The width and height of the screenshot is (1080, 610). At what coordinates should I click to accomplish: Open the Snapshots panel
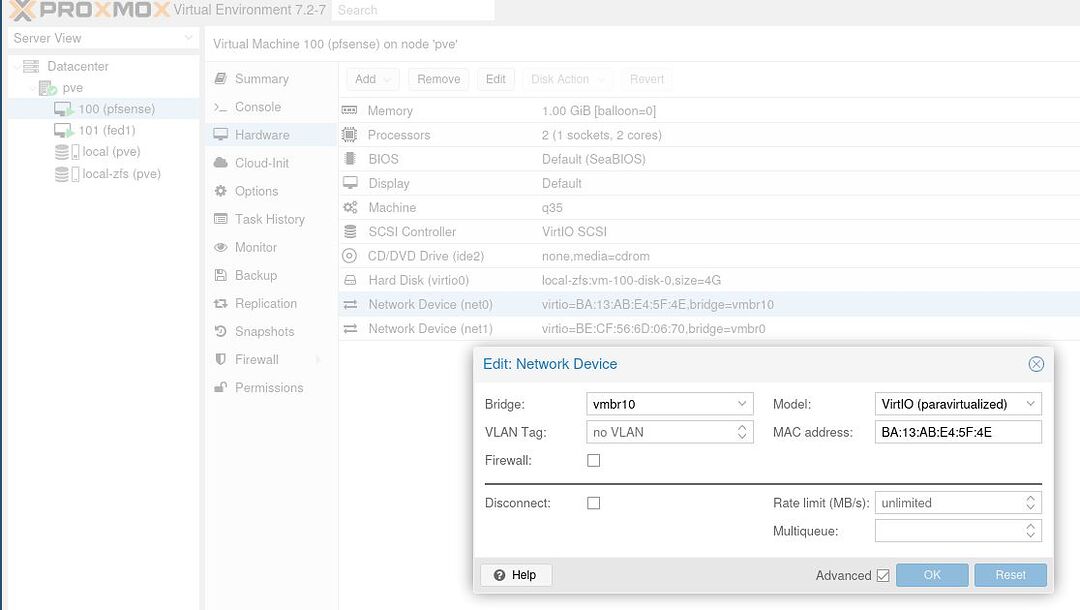(262, 331)
